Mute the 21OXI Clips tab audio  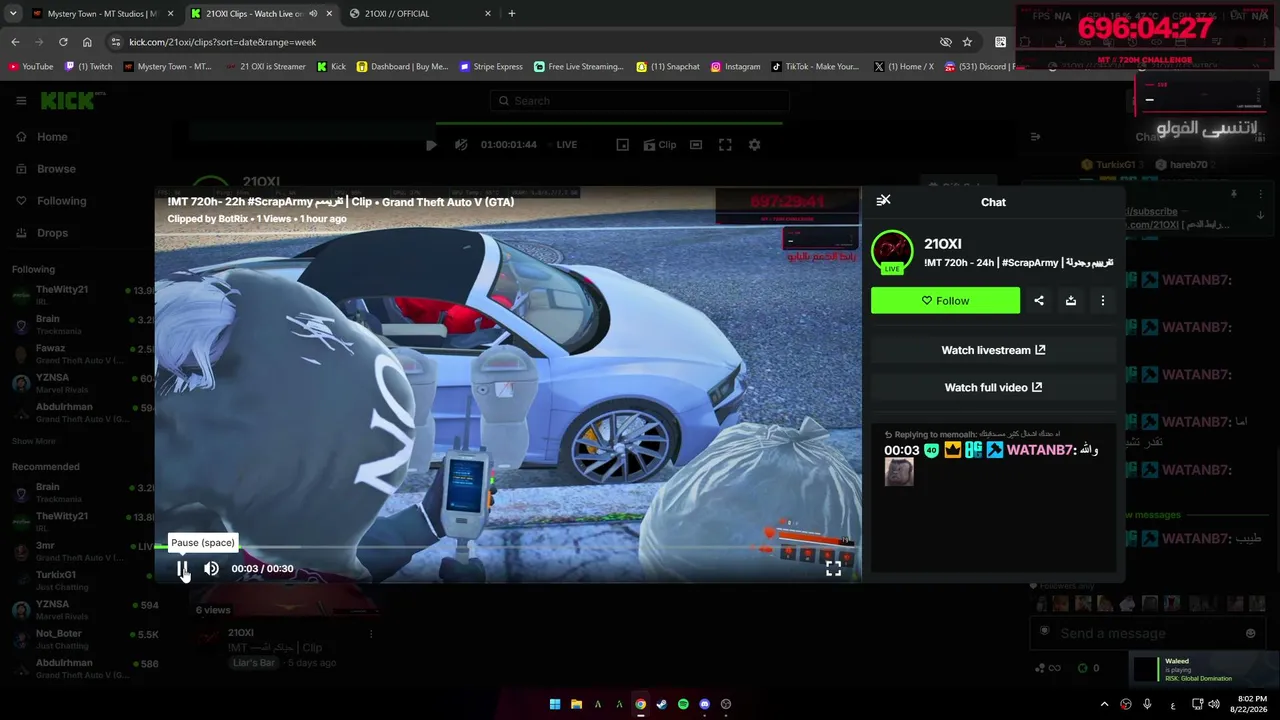pos(314,14)
